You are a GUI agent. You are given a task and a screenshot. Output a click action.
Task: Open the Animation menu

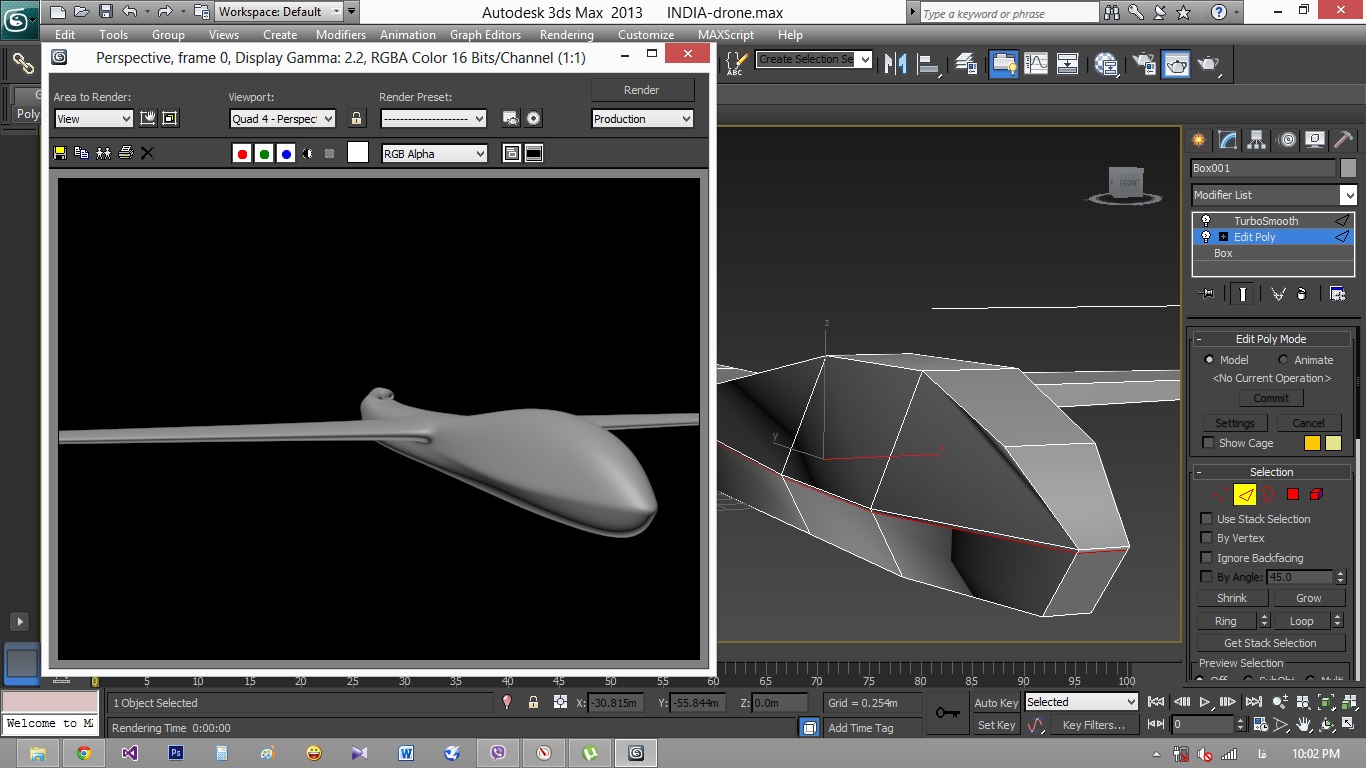point(407,34)
